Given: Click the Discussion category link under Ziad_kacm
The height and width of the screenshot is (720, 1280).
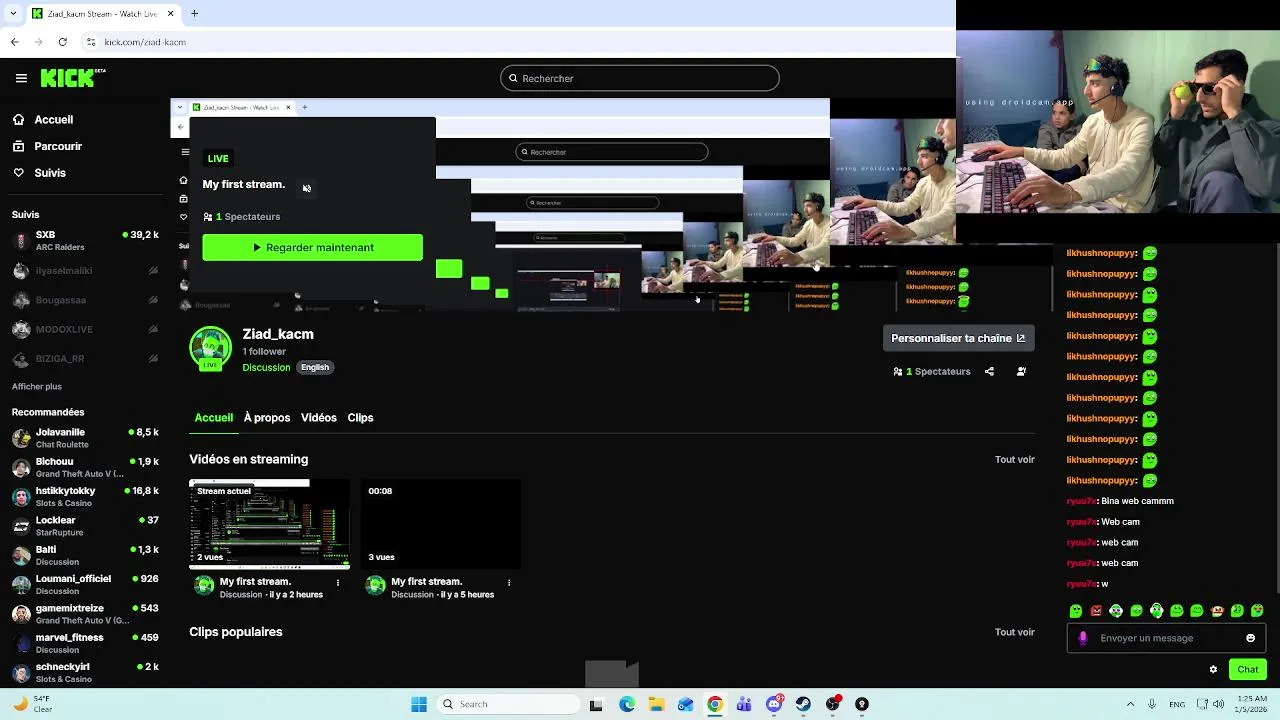Looking at the screenshot, I should 266,367.
